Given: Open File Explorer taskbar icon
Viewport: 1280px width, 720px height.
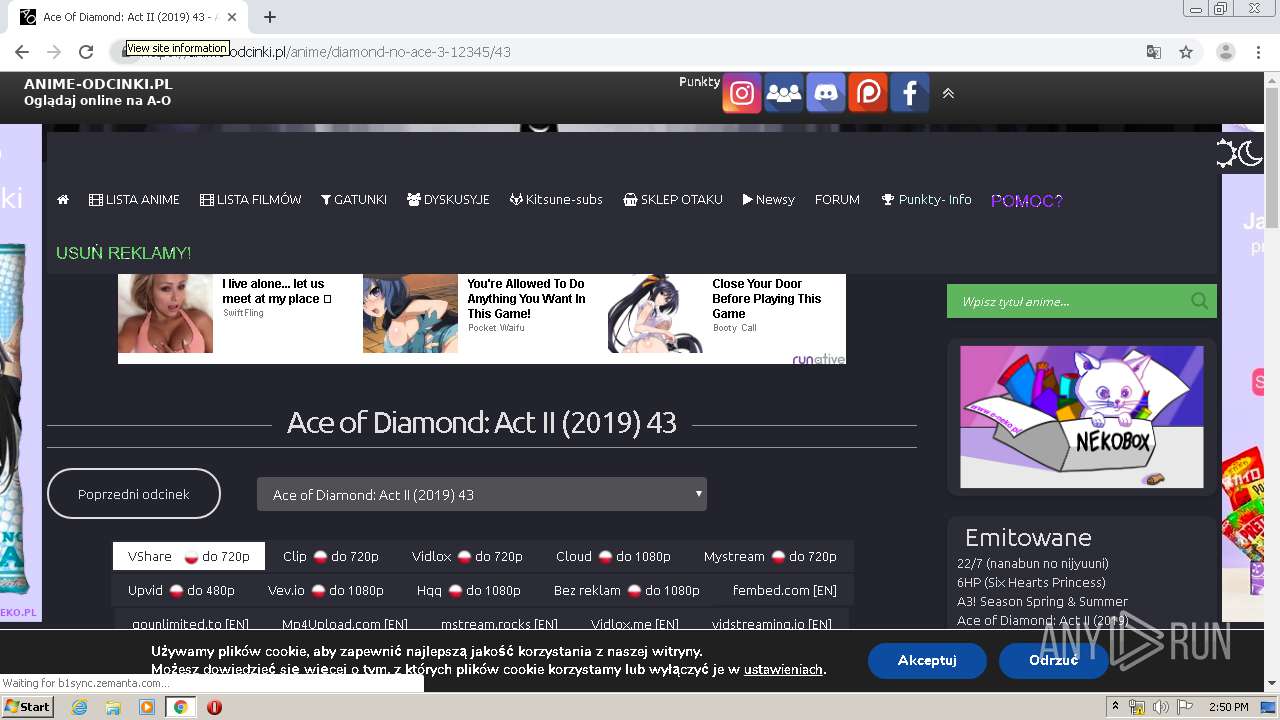Looking at the screenshot, I should pyautogui.click(x=113, y=707).
